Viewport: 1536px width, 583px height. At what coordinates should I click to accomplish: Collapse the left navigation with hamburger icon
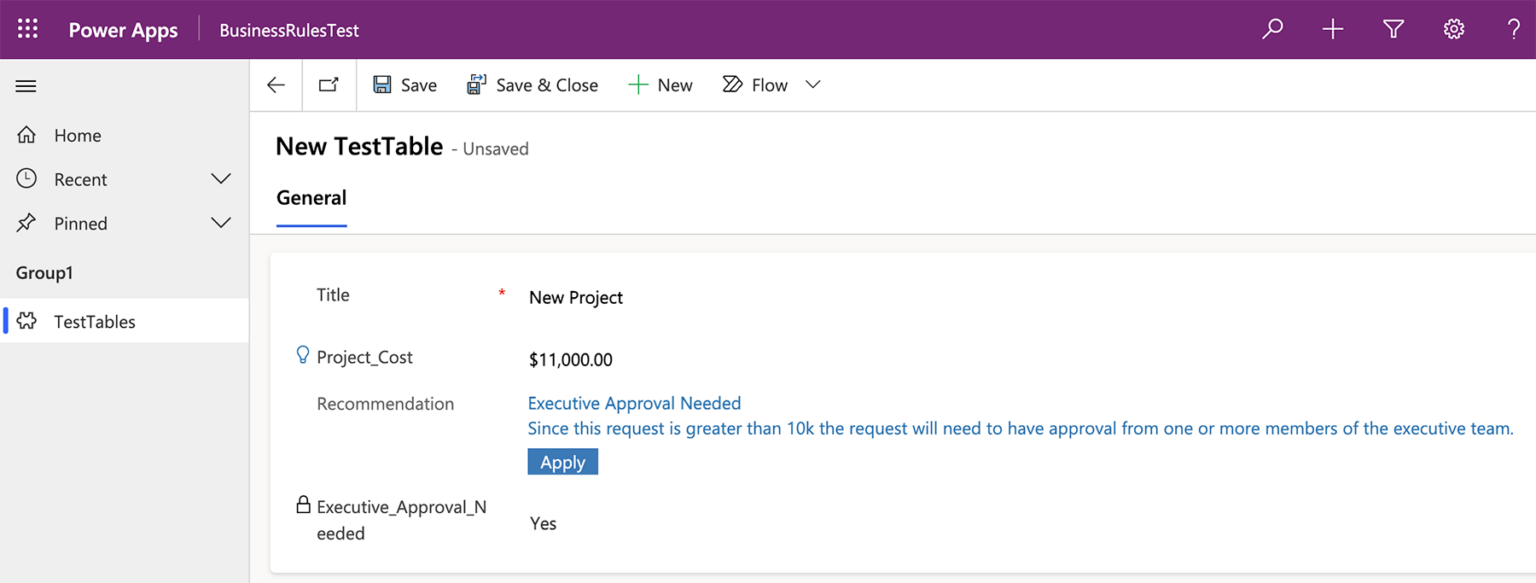(x=26, y=86)
